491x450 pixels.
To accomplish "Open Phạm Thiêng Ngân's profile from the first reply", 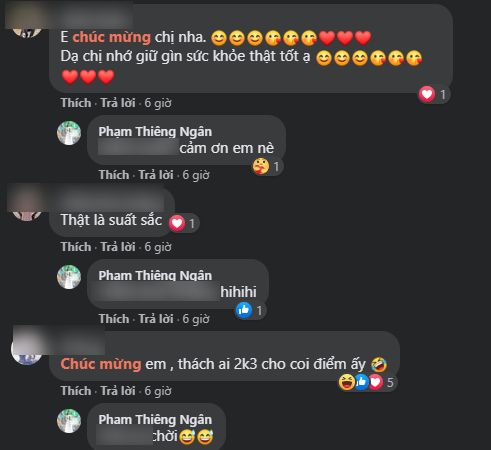I will pos(155,132).
